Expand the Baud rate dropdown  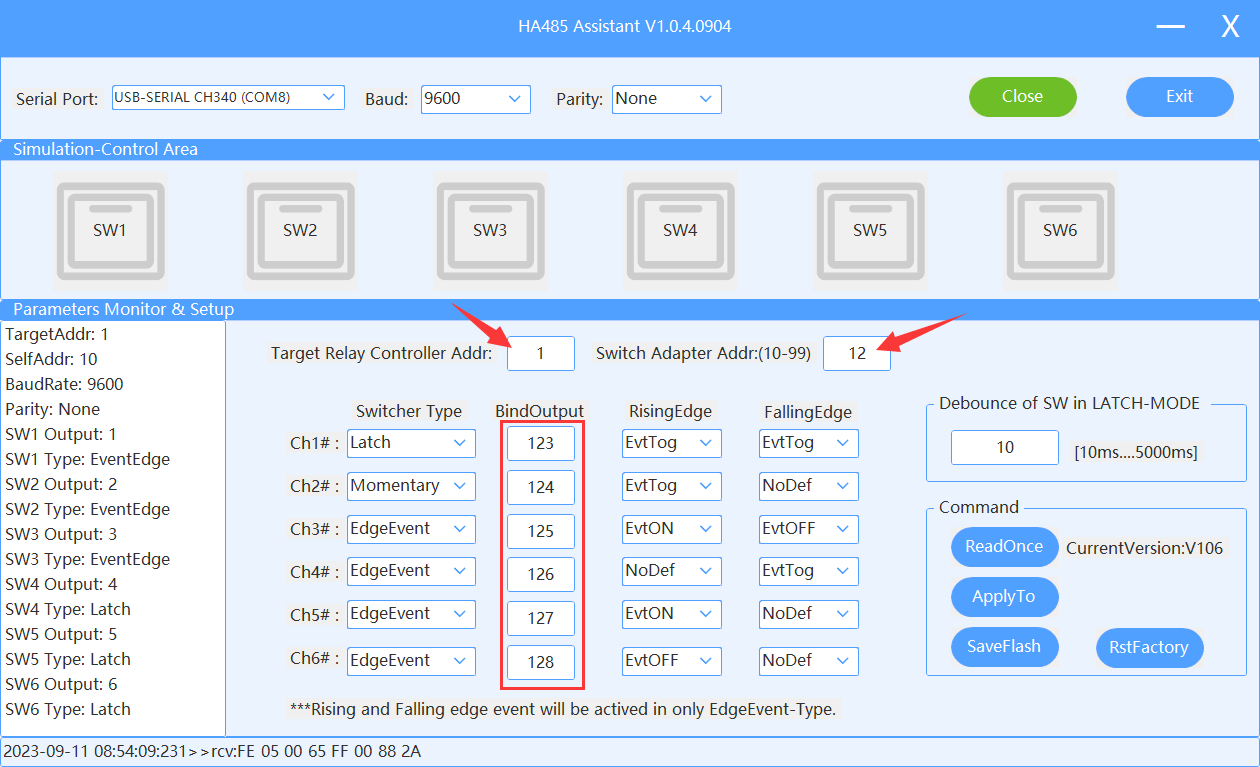tap(475, 99)
